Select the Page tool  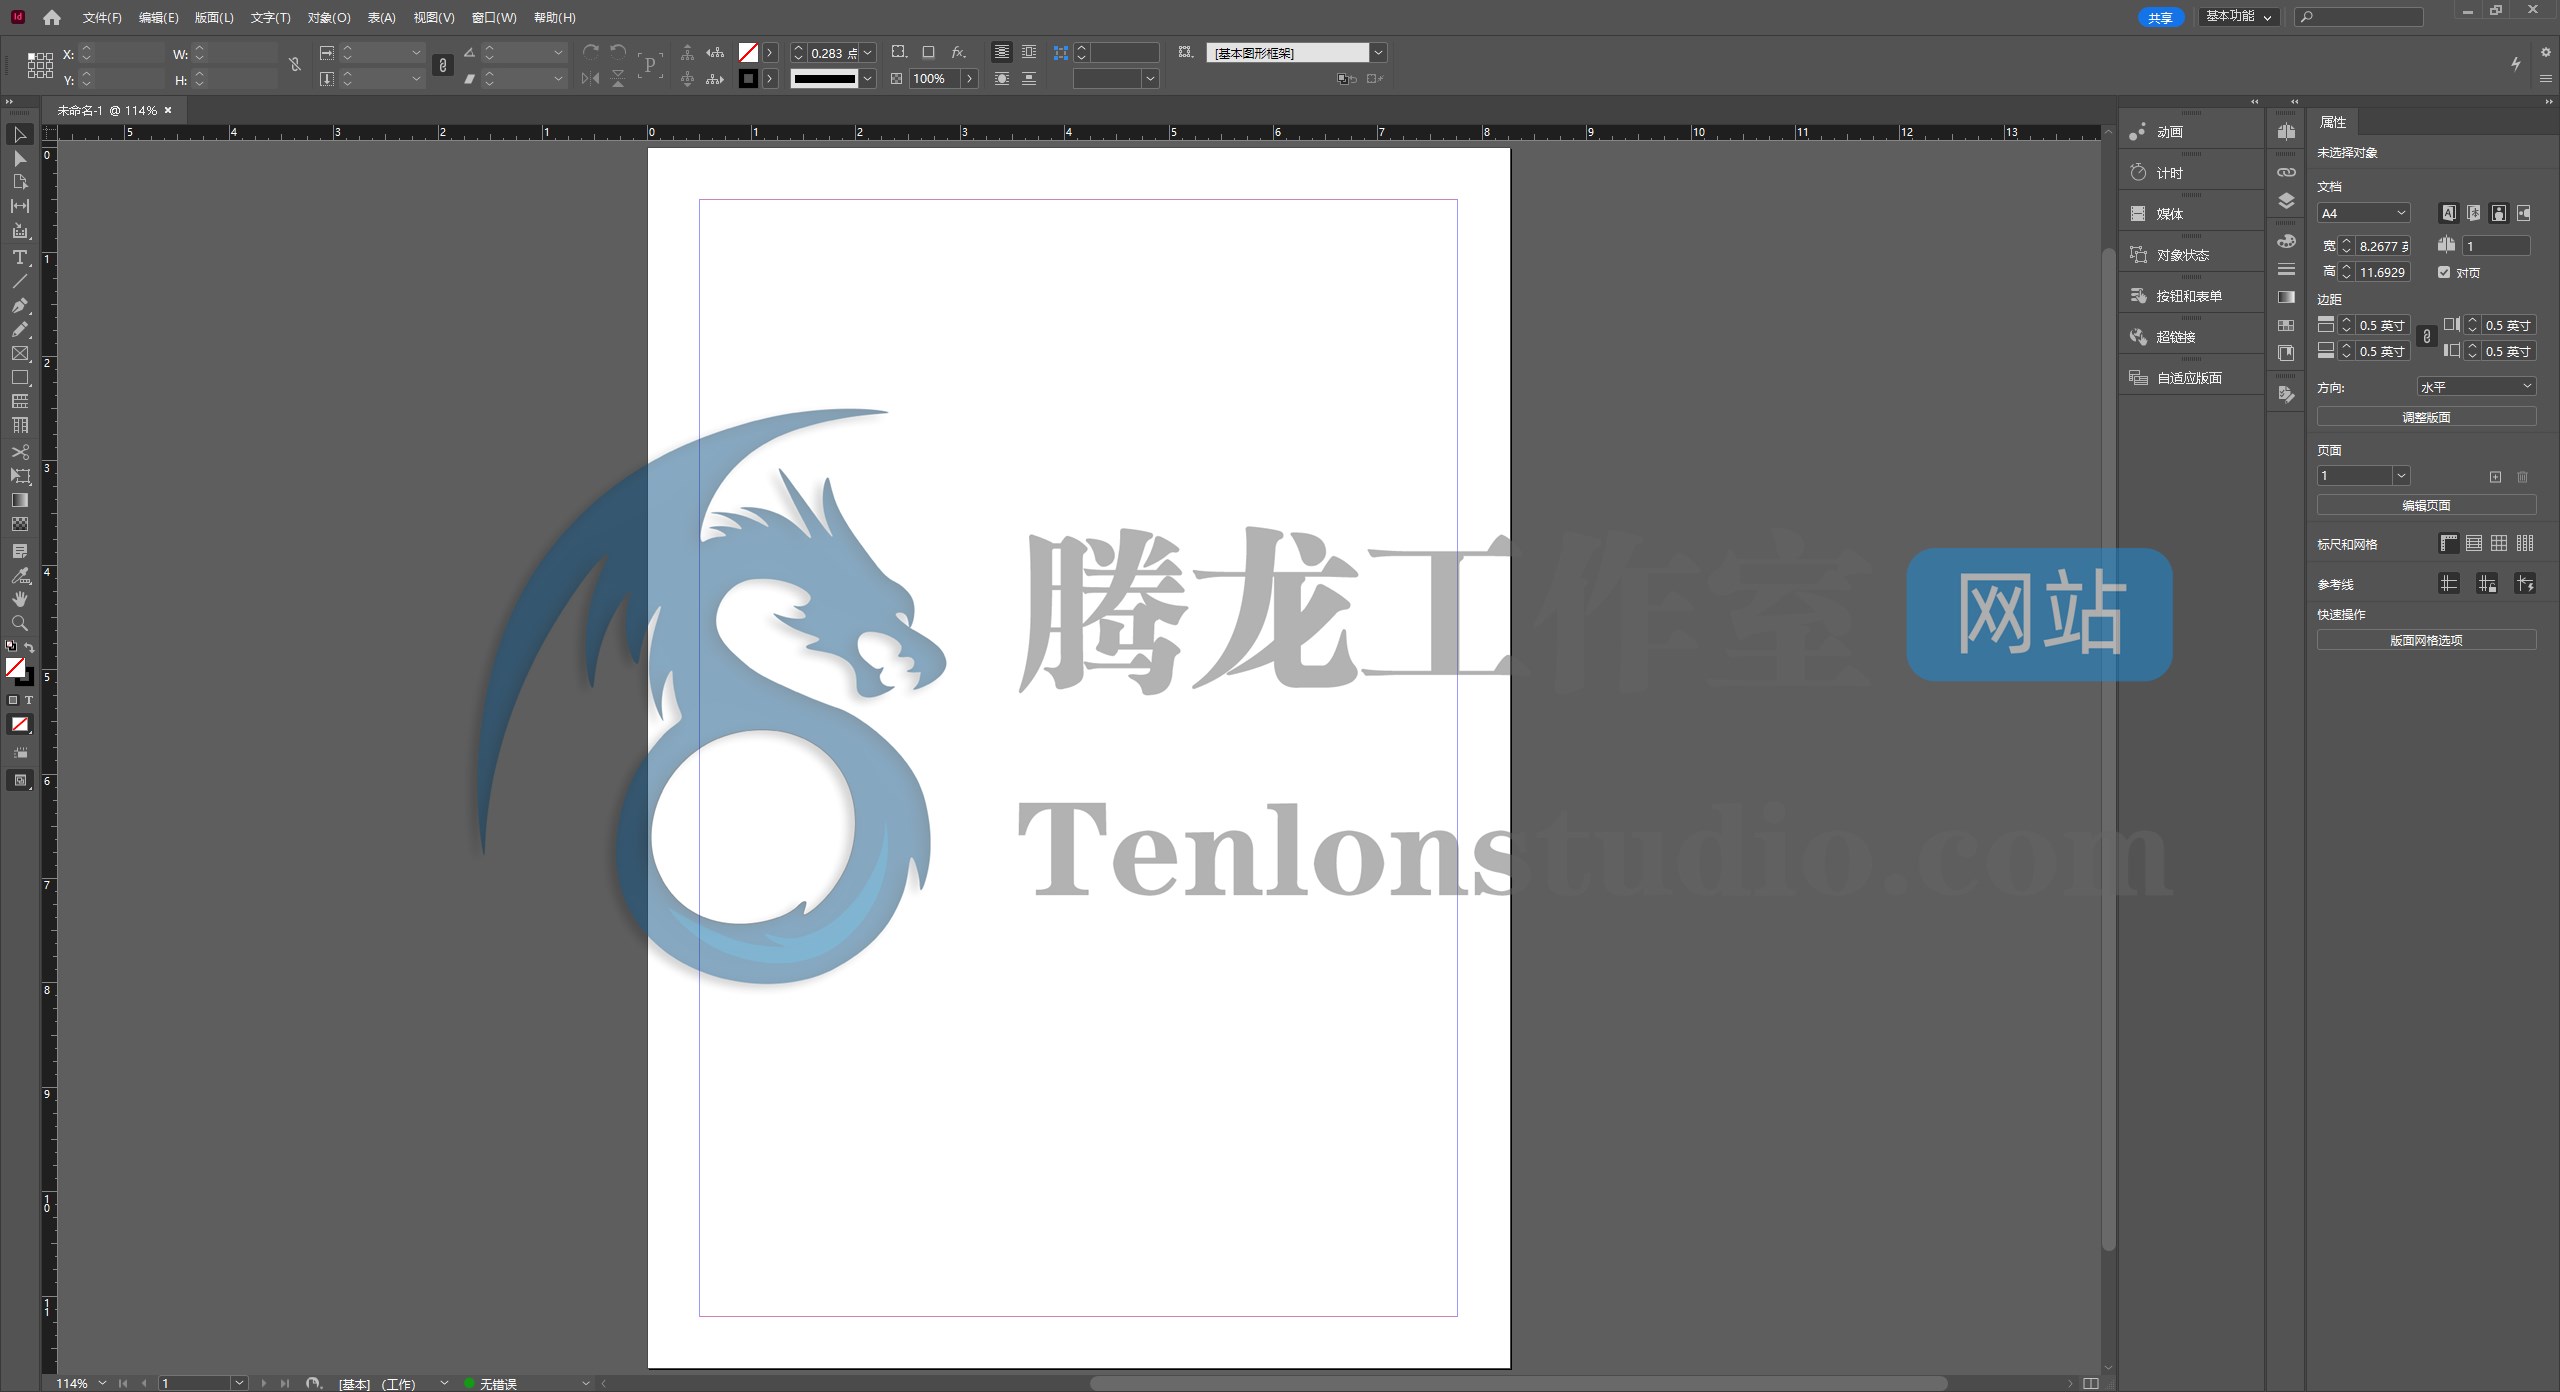[x=20, y=182]
